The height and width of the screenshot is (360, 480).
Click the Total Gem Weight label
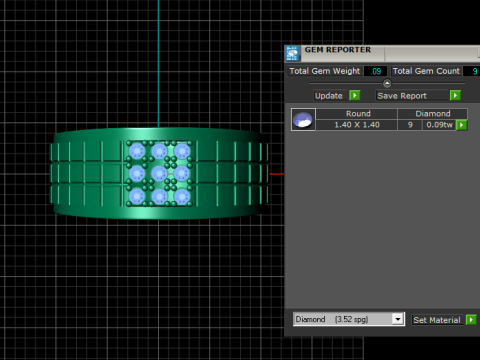coord(325,71)
